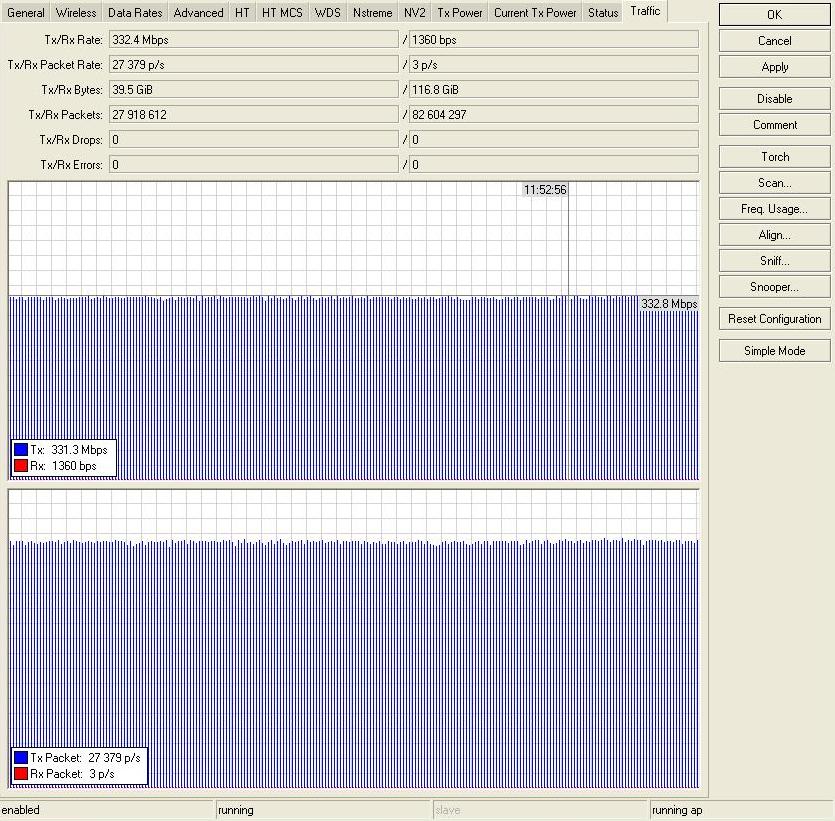Screen dimensions: 835x821
Task: Open the Scan tool
Action: tap(773, 182)
